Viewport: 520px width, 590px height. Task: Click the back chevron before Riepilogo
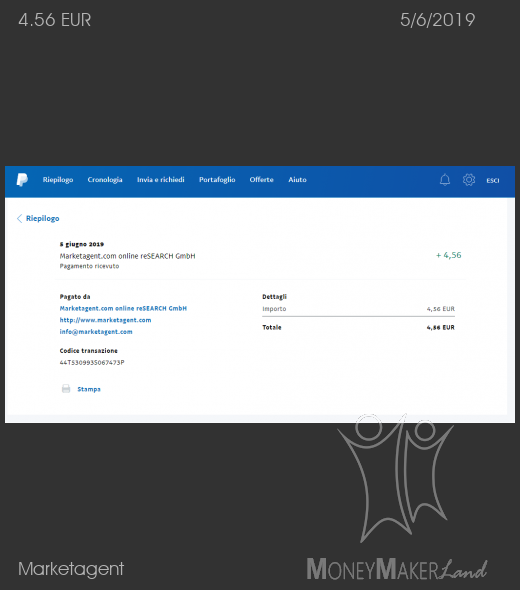click(19, 218)
